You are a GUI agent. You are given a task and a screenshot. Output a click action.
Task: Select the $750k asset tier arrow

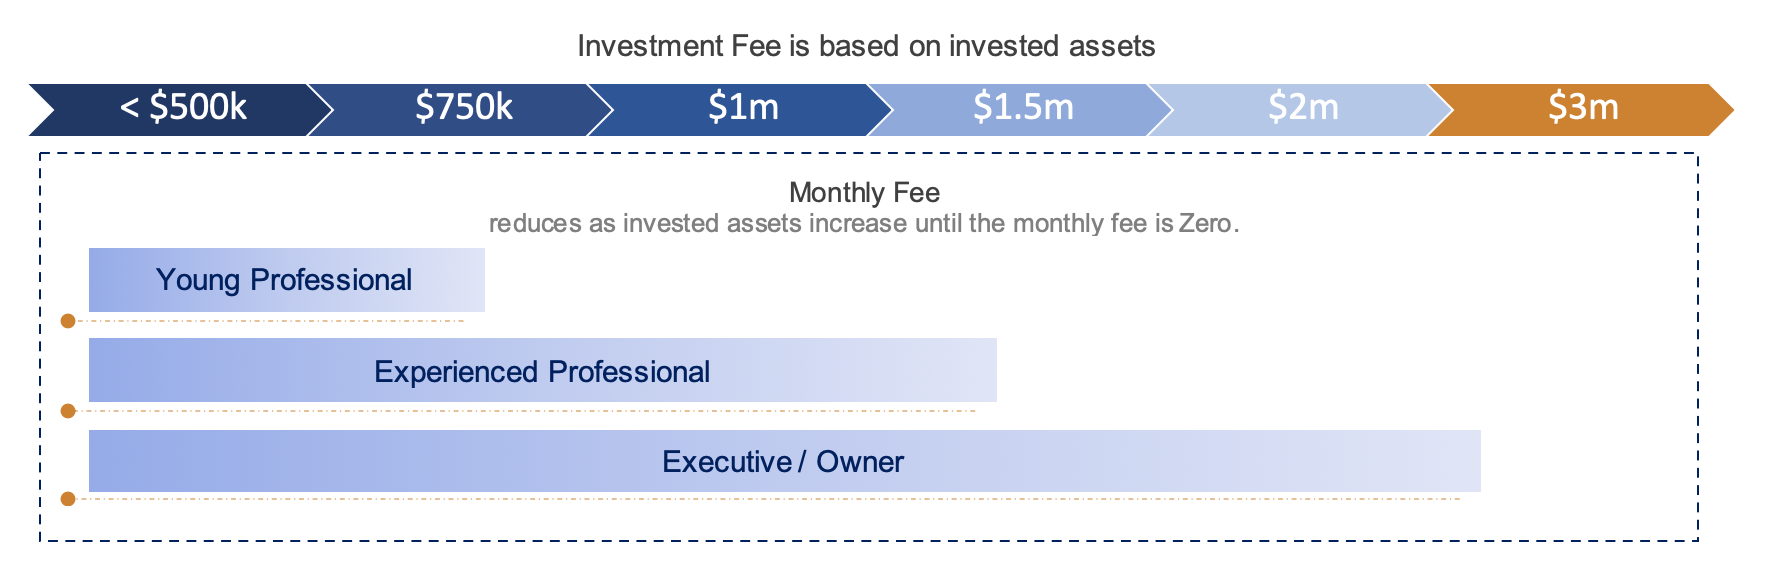point(463,108)
